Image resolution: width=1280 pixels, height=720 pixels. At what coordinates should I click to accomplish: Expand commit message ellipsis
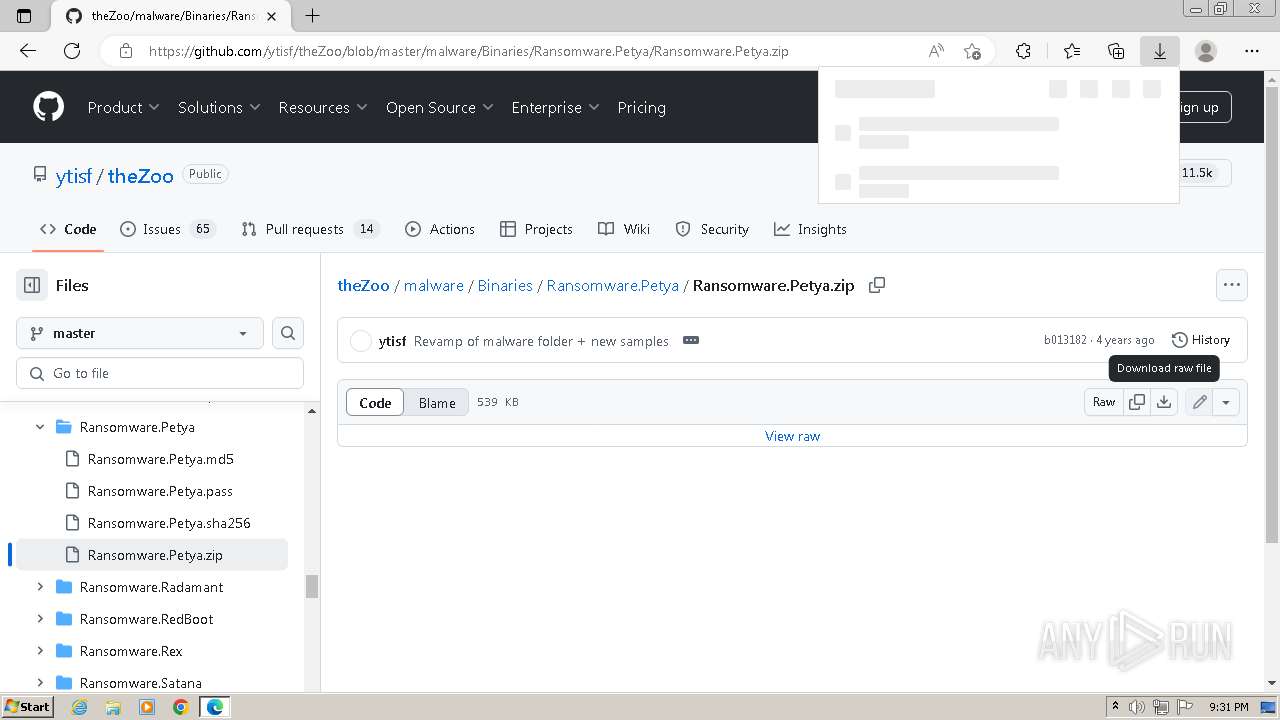[690, 341]
